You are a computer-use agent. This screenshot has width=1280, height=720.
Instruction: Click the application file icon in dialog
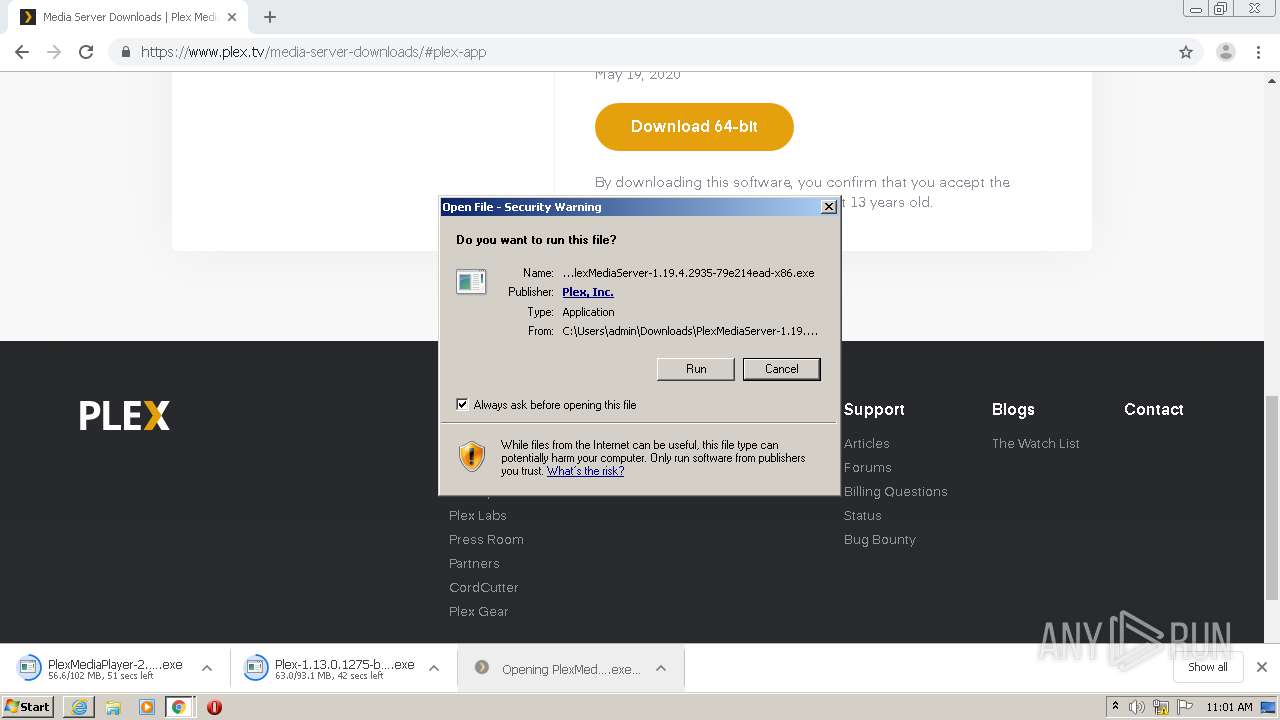point(471,282)
